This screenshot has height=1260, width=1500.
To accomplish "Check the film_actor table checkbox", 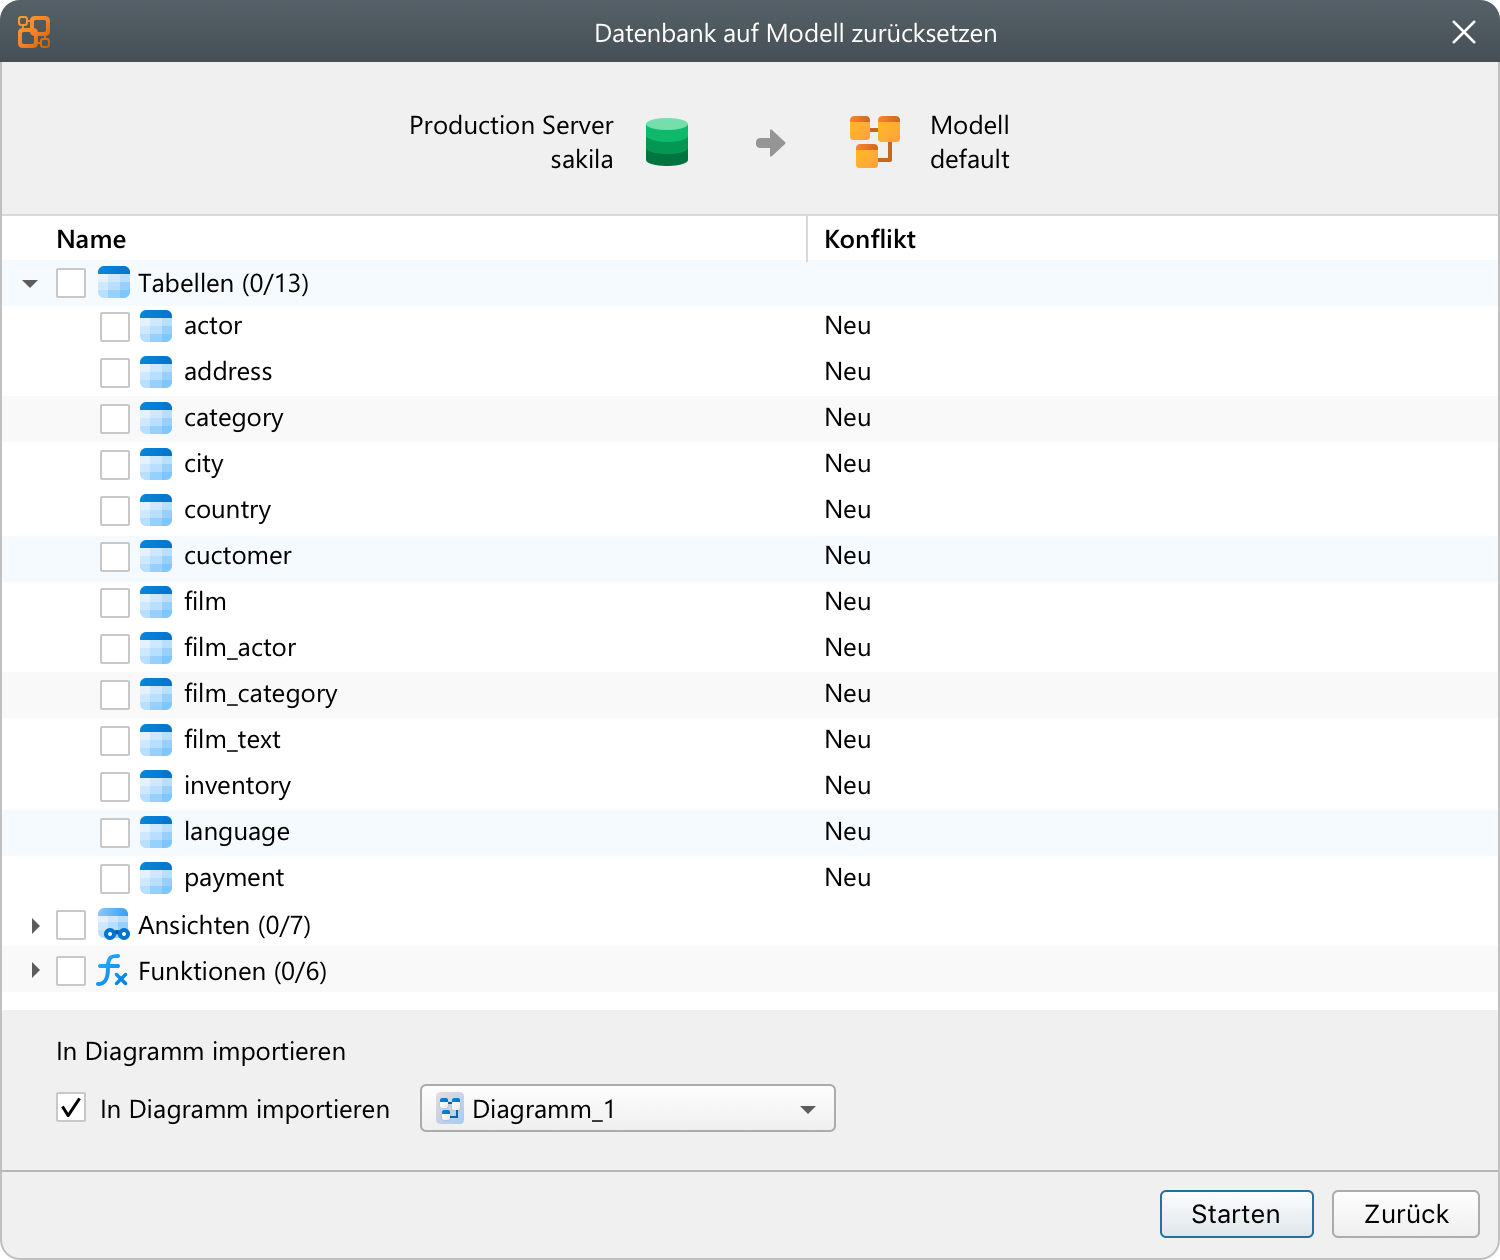I will point(115,649).
